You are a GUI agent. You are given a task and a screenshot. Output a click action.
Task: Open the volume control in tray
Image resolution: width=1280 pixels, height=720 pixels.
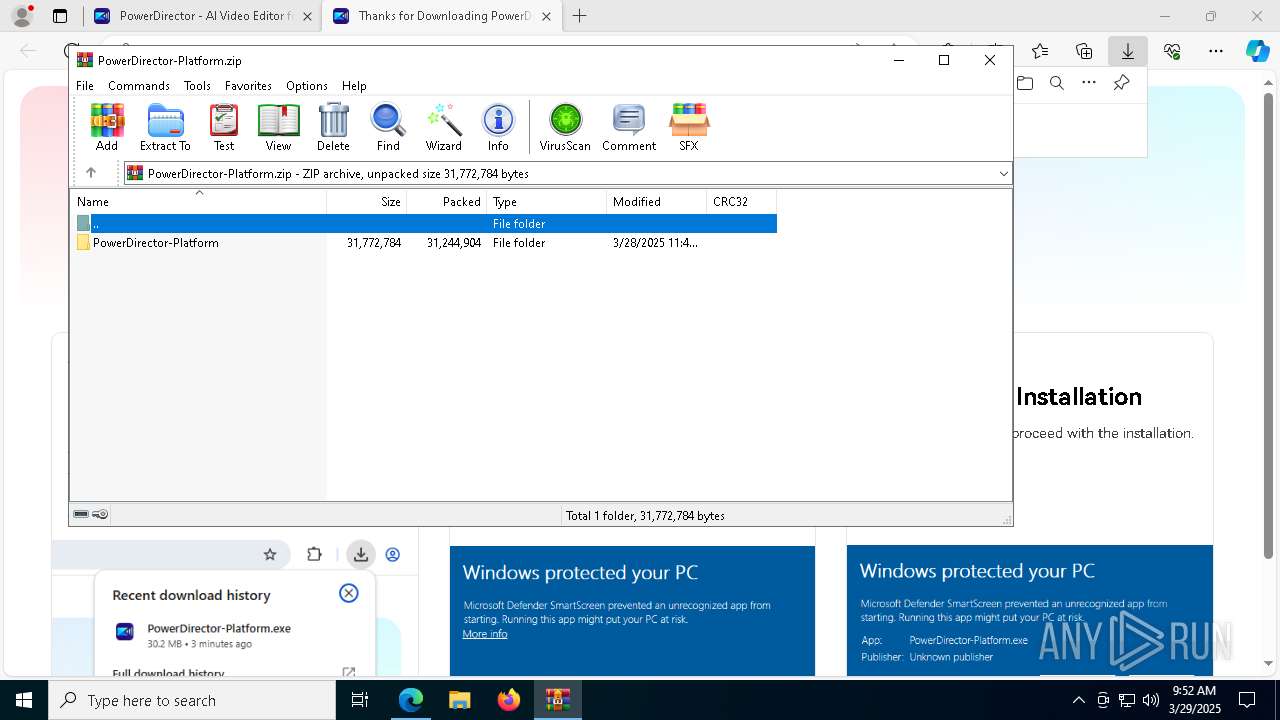1151,700
